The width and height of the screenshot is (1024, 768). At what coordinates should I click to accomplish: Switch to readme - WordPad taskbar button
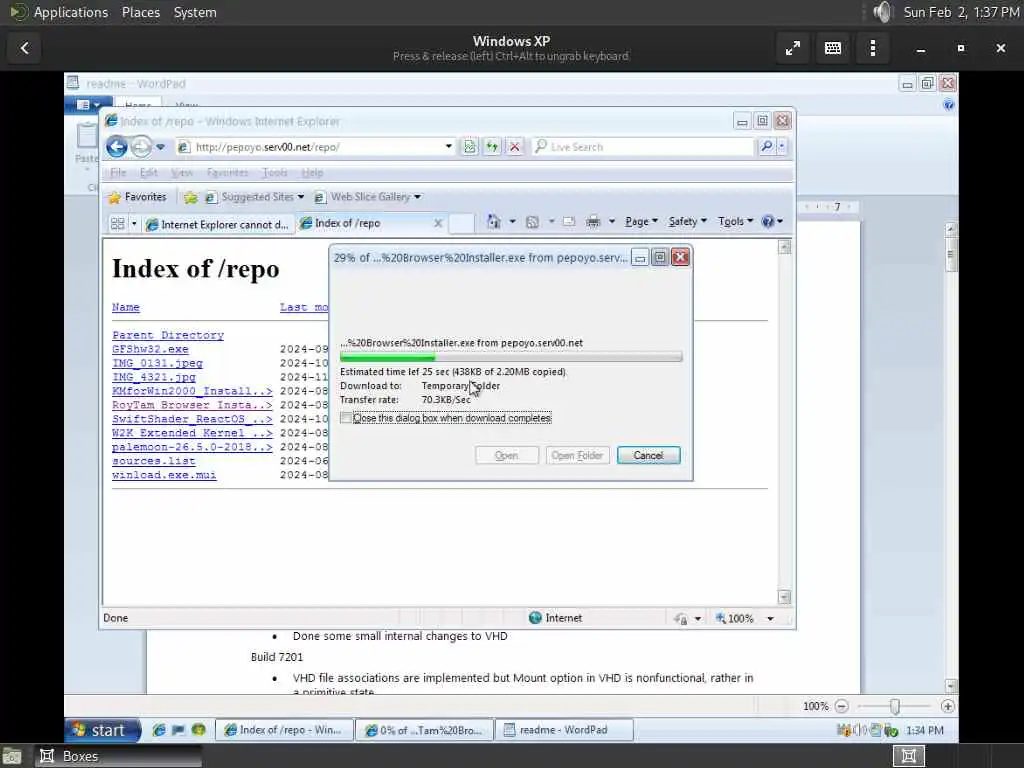[x=564, y=730]
